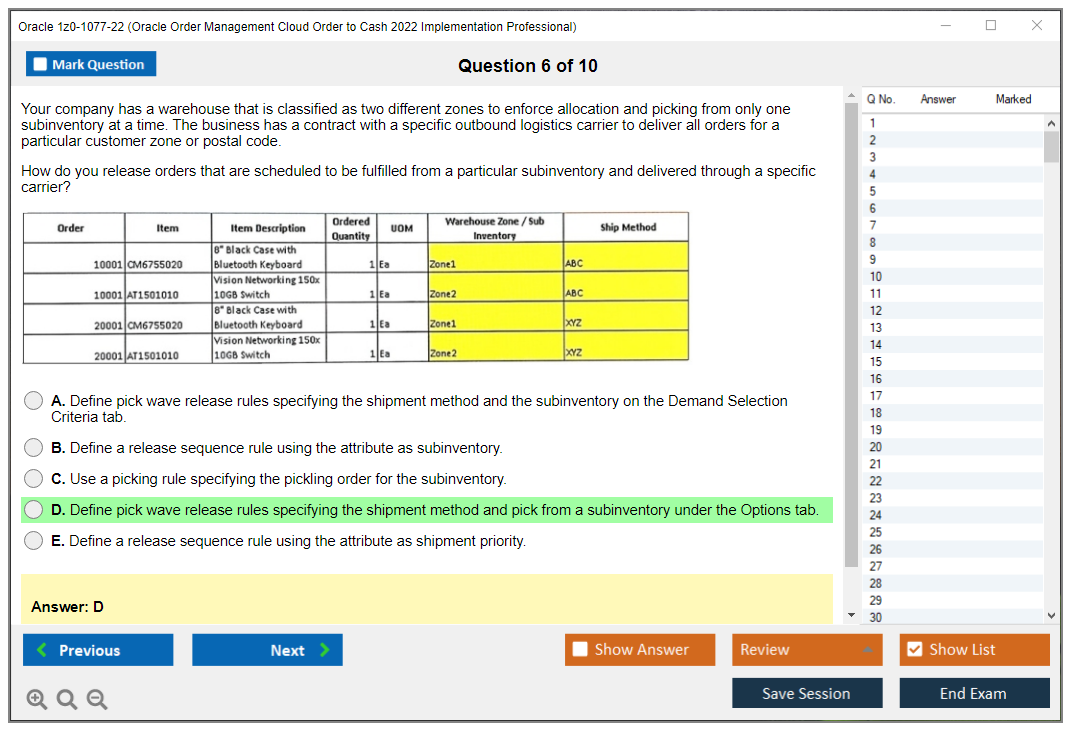
Task: Click the zoom in magnifier icon
Action: (36, 699)
